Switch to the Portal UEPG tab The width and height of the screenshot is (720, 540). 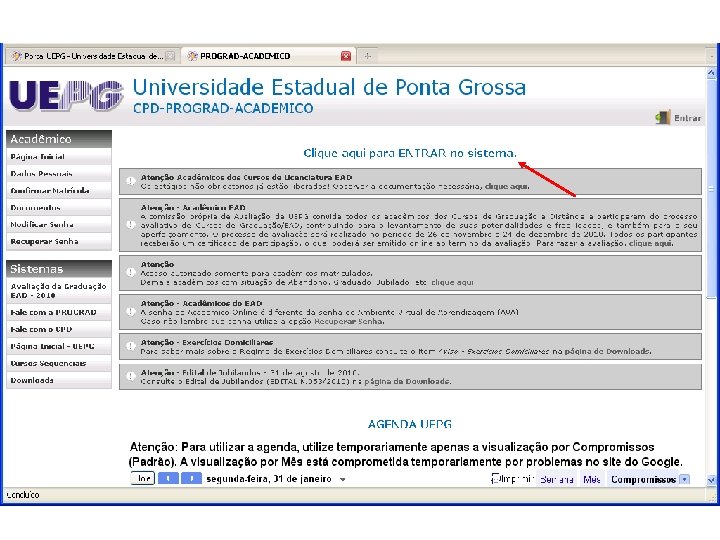click(93, 56)
